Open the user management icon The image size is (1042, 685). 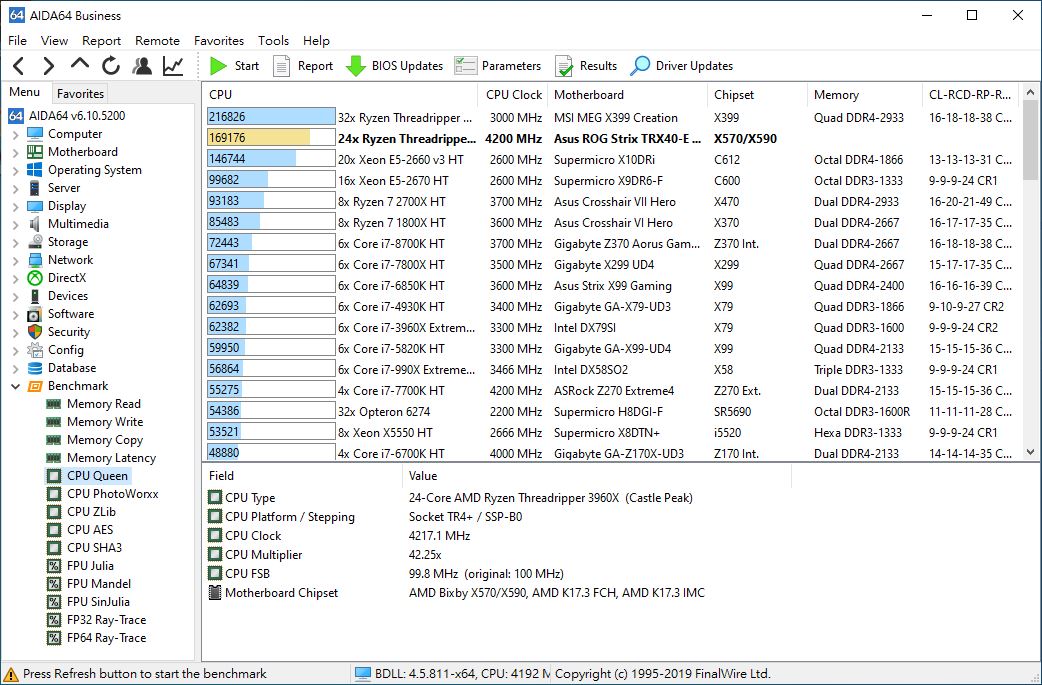tap(142, 66)
